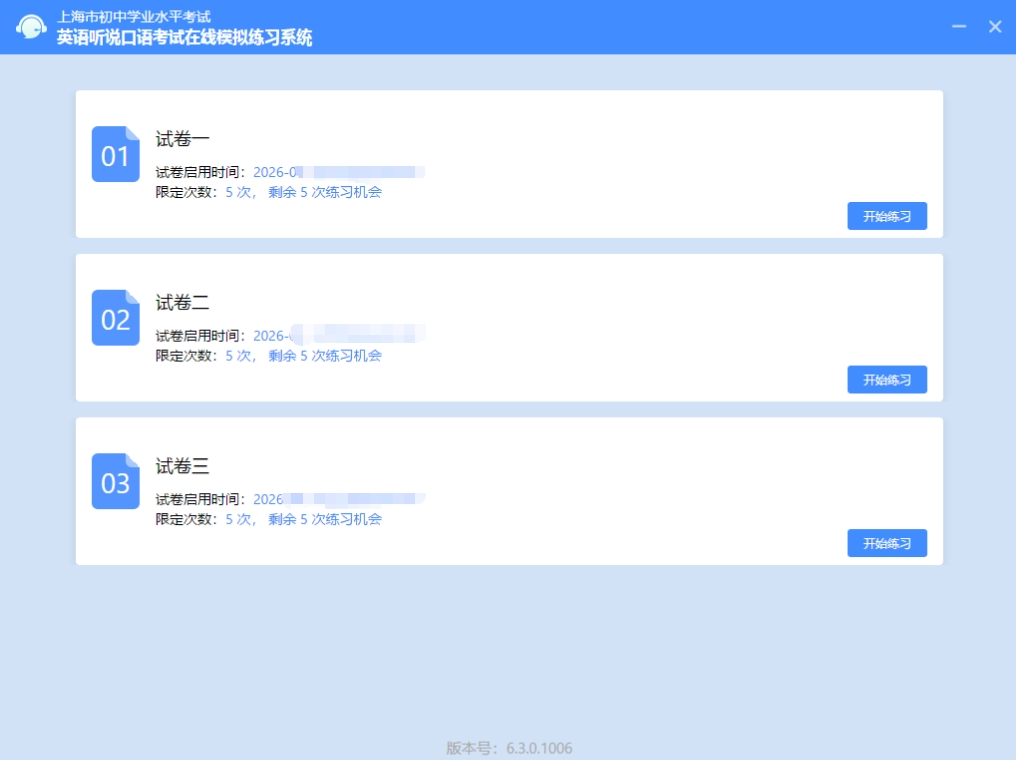Minimize the practice system window
This screenshot has width=1016, height=760.
(959, 27)
